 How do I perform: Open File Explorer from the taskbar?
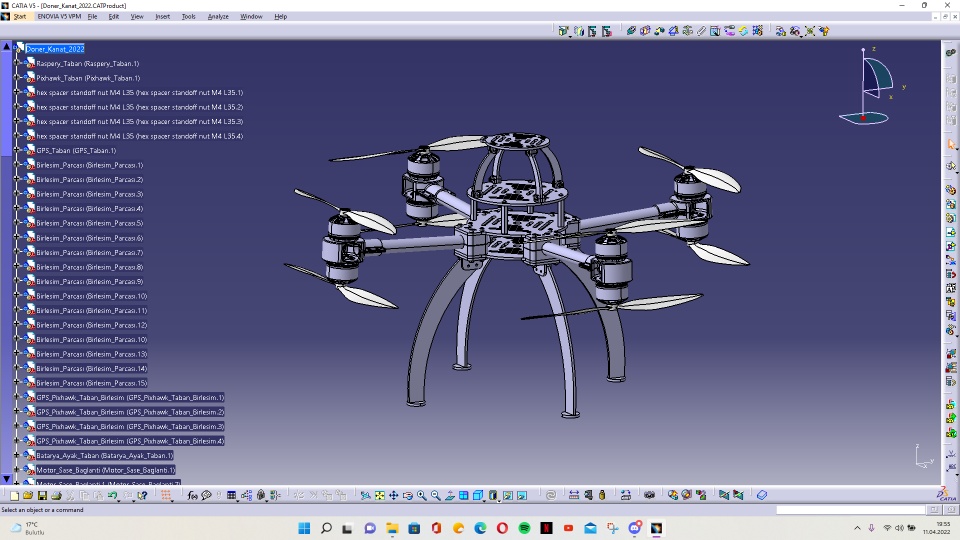392,528
